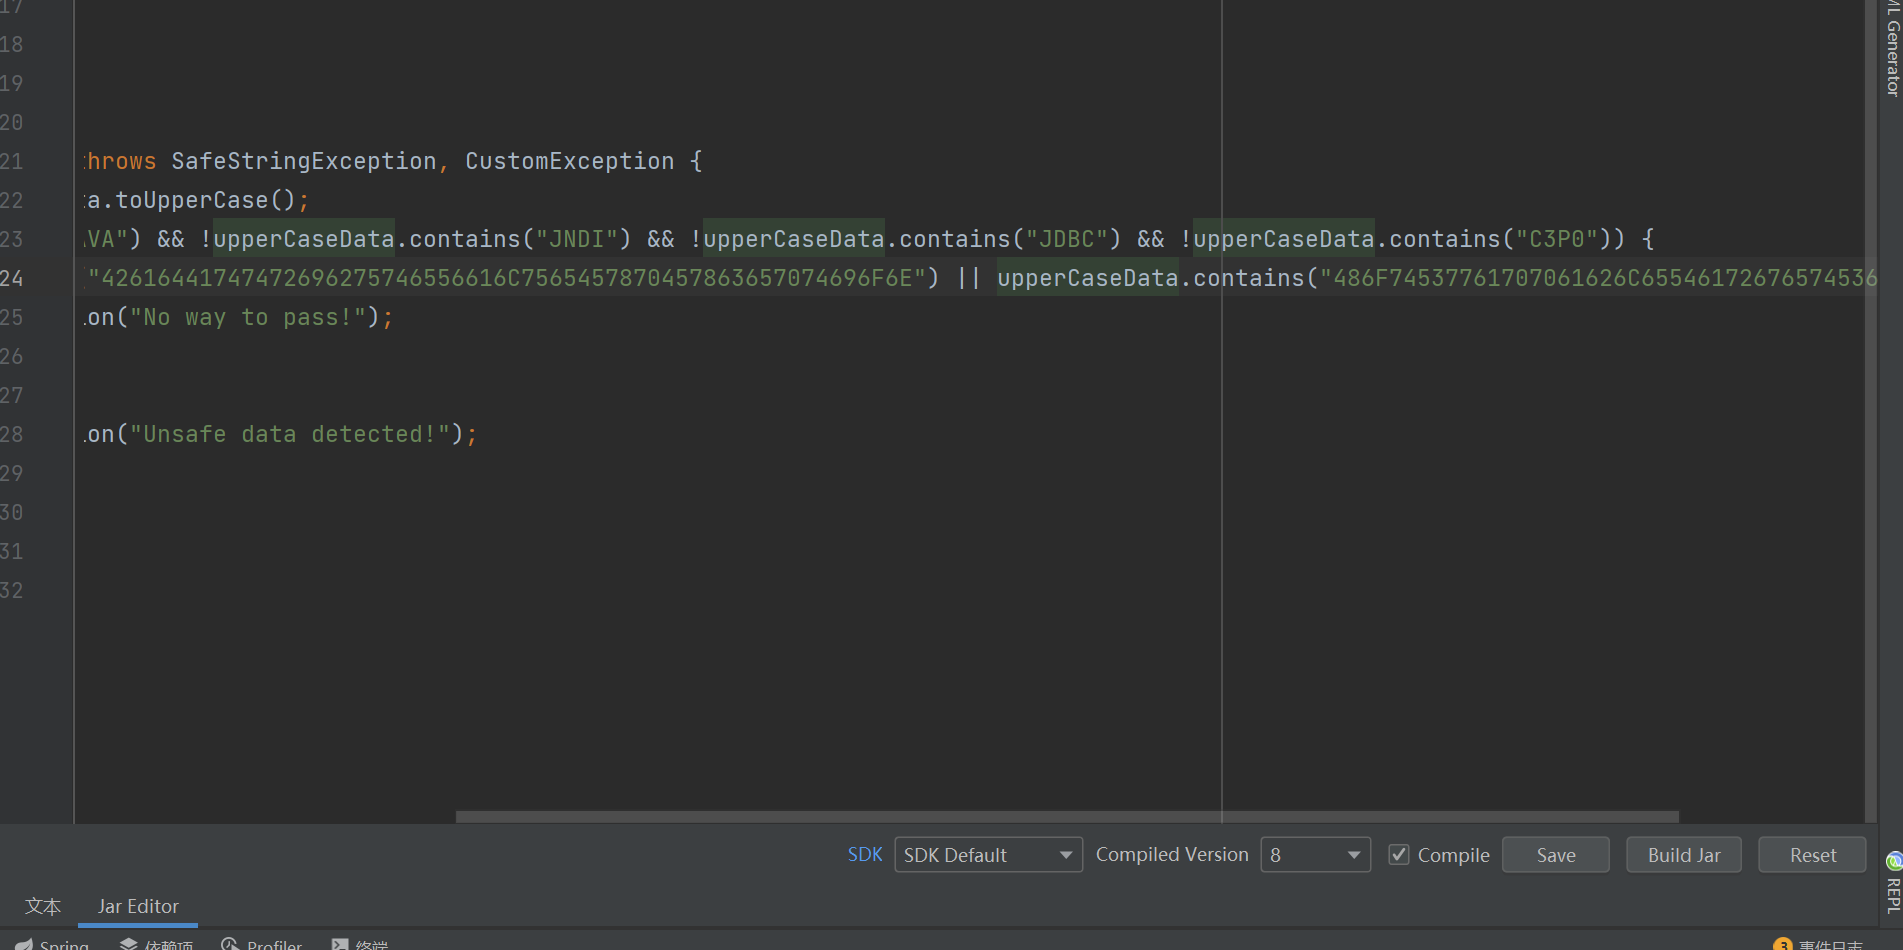The width and height of the screenshot is (1903, 950).
Task: Reset the Jar Editor changes
Action: coord(1812,855)
